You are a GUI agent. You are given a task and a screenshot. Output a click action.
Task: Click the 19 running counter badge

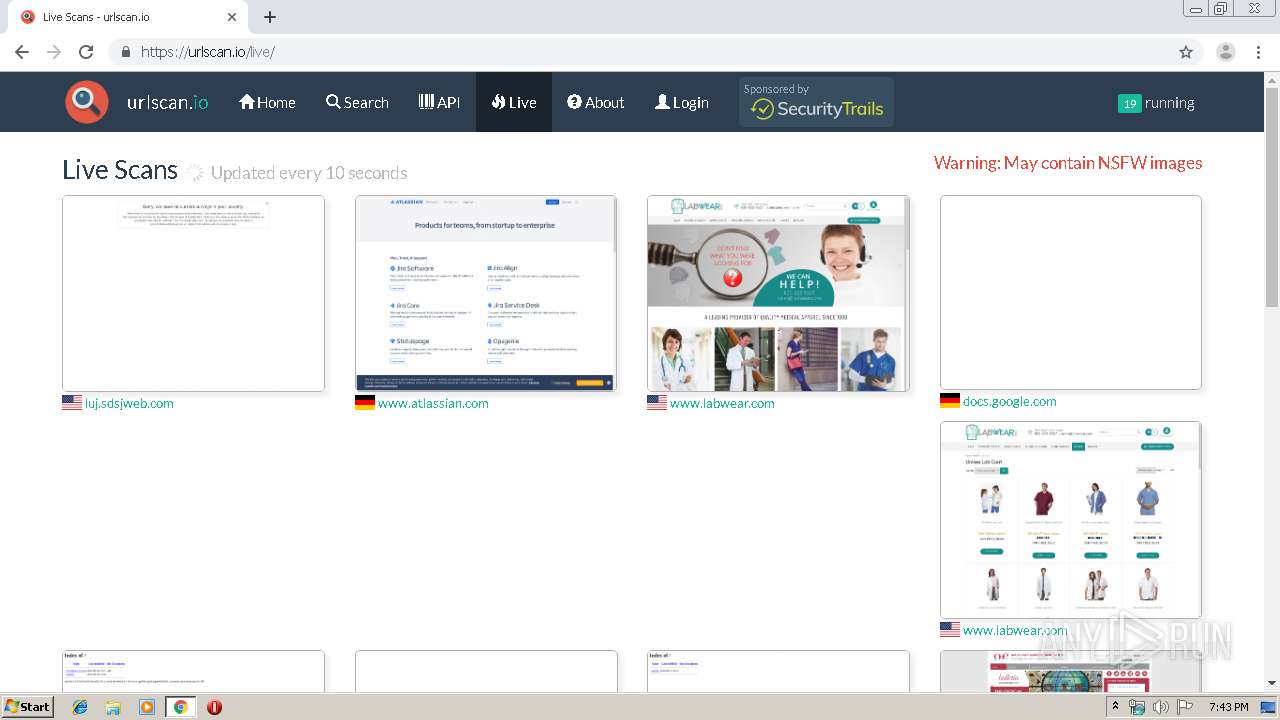(1130, 103)
